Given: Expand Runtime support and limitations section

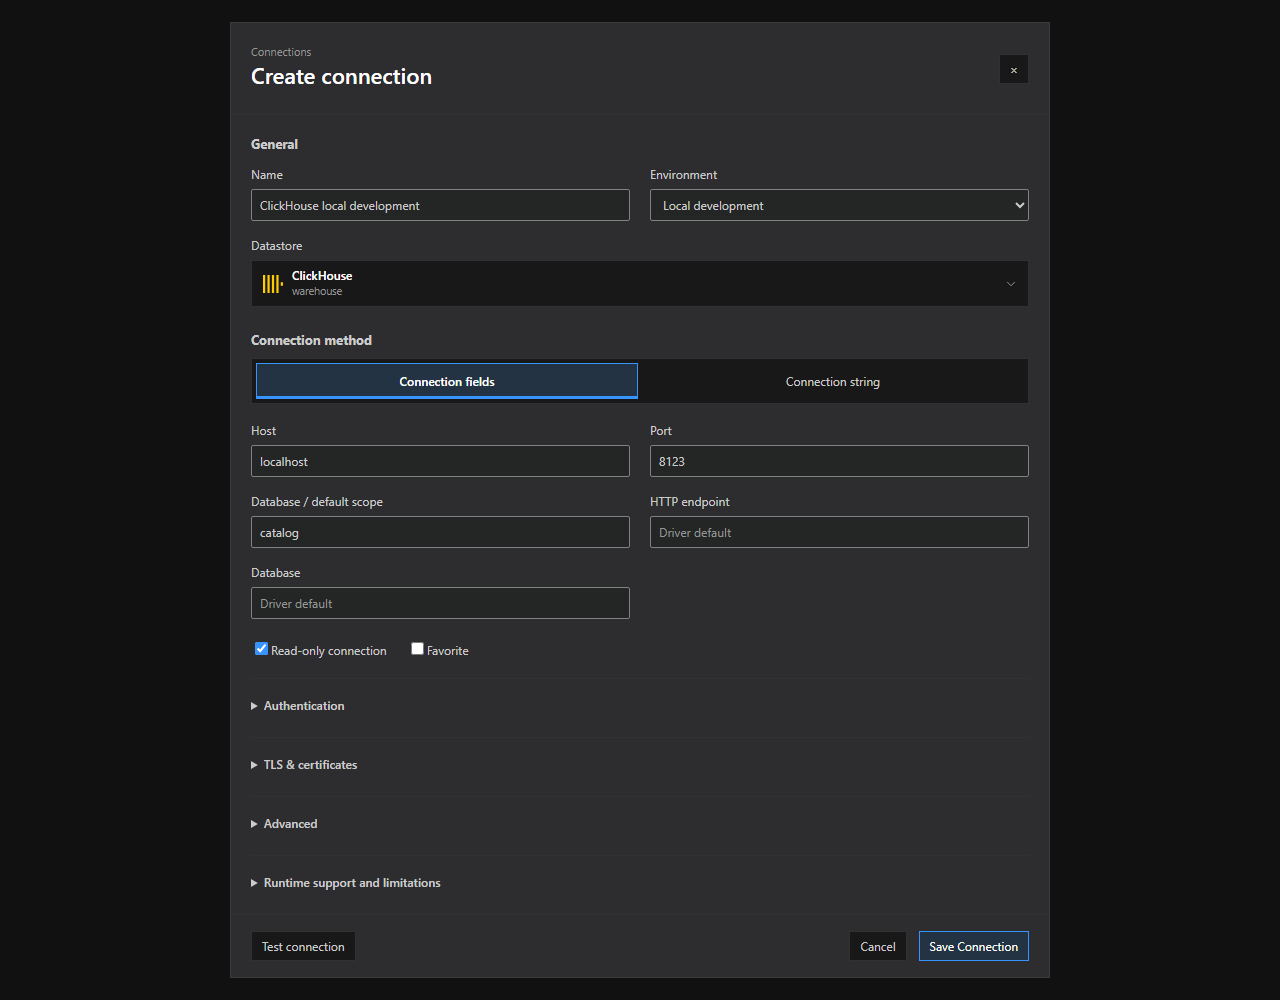Looking at the screenshot, I should 346,883.
